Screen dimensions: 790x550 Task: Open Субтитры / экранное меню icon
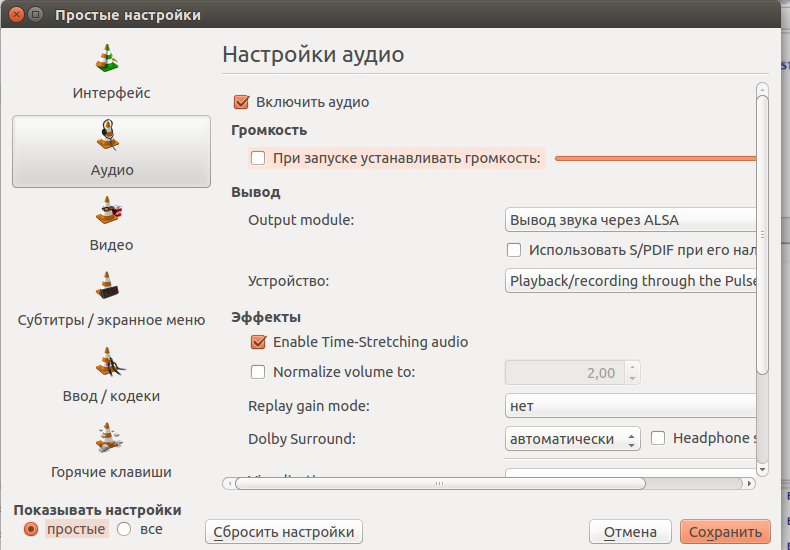point(108,285)
